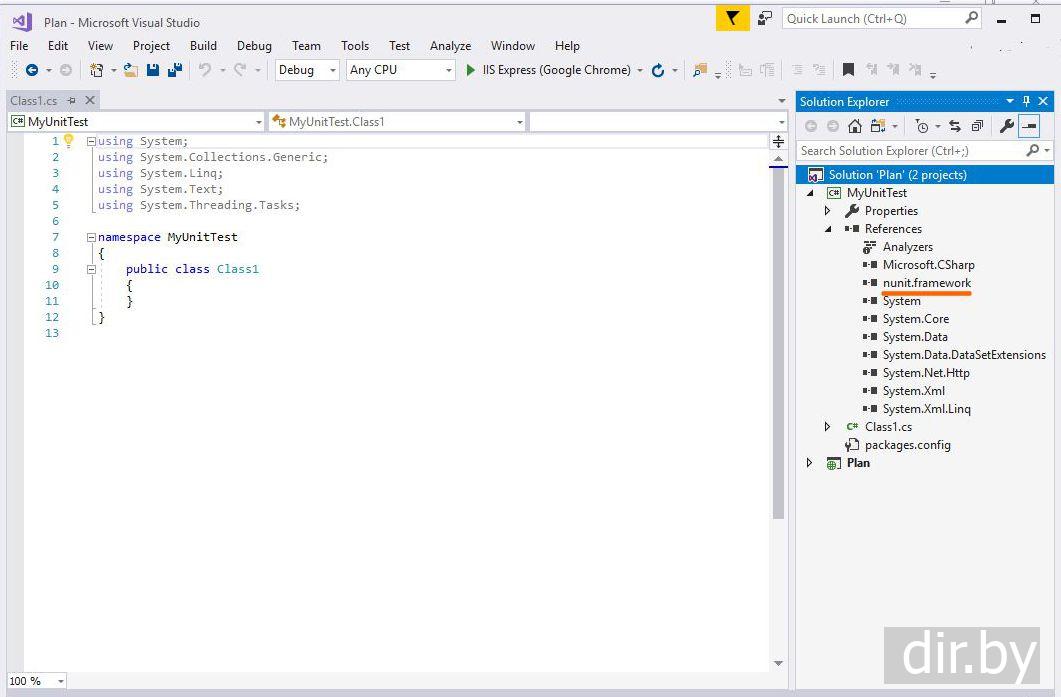1061x697 pixels.
Task: Select nunit.framework reference in tree
Action: click(926, 283)
